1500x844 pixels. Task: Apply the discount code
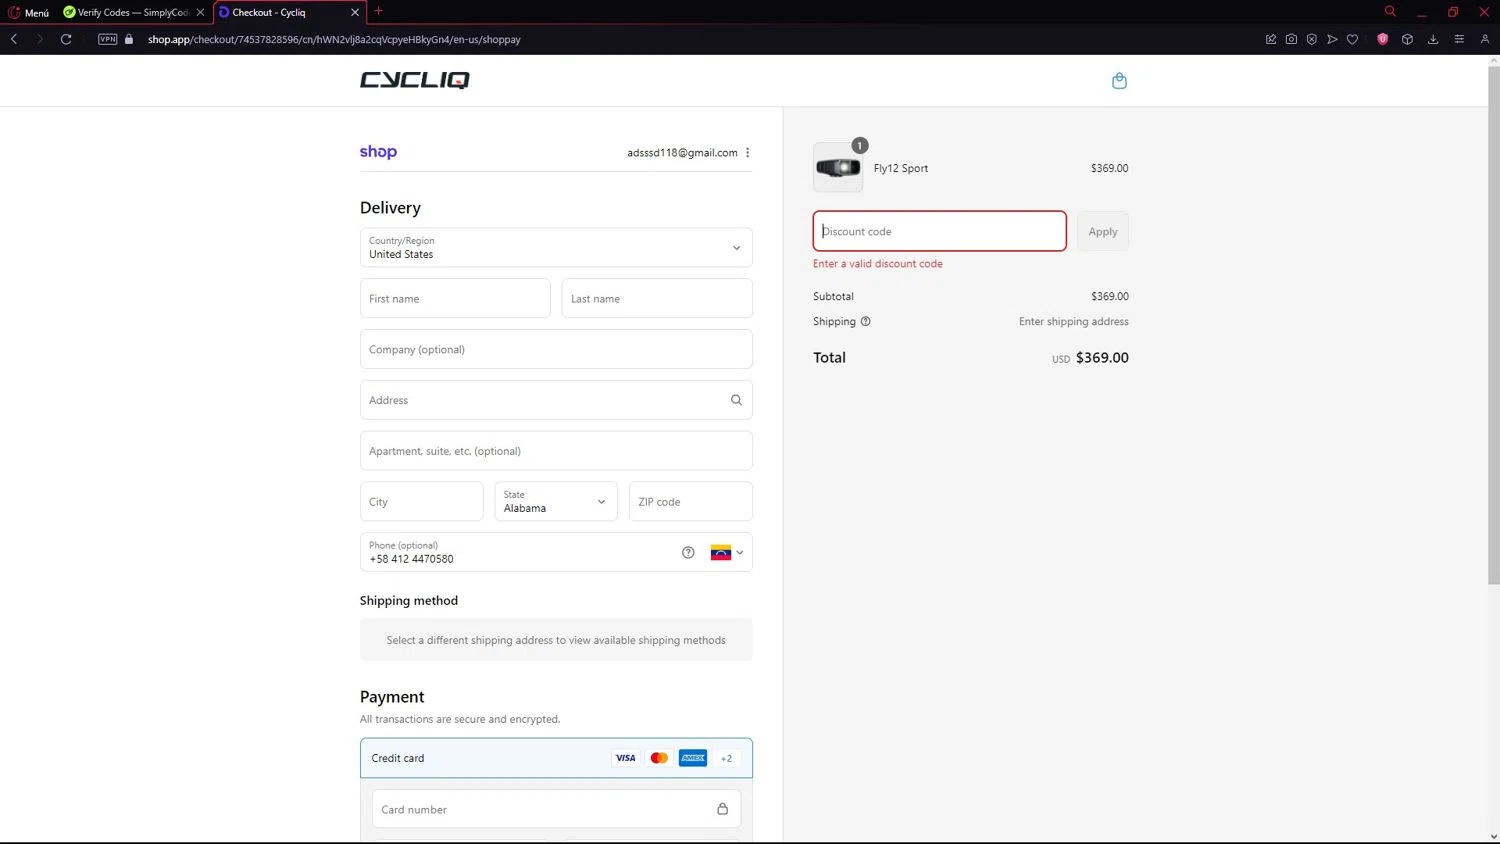pos(1103,231)
